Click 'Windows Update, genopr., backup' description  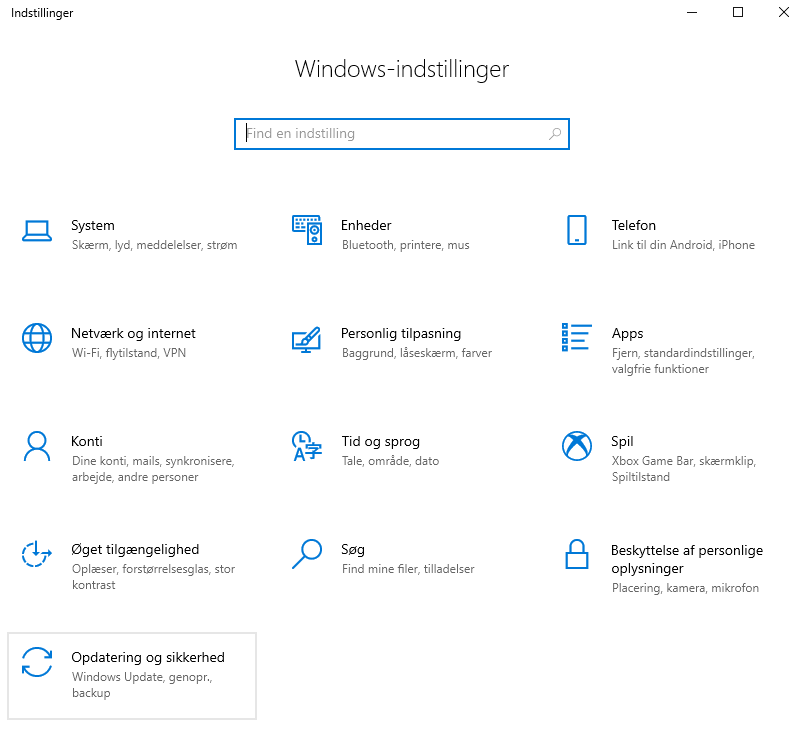142,685
